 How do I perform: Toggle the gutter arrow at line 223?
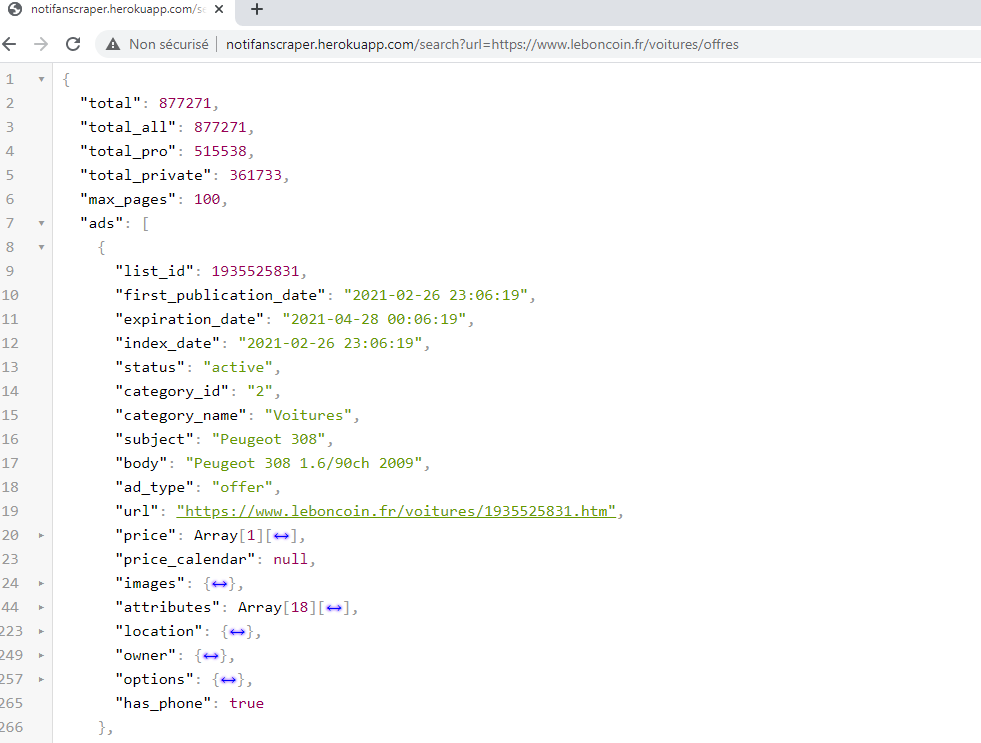tap(41, 631)
